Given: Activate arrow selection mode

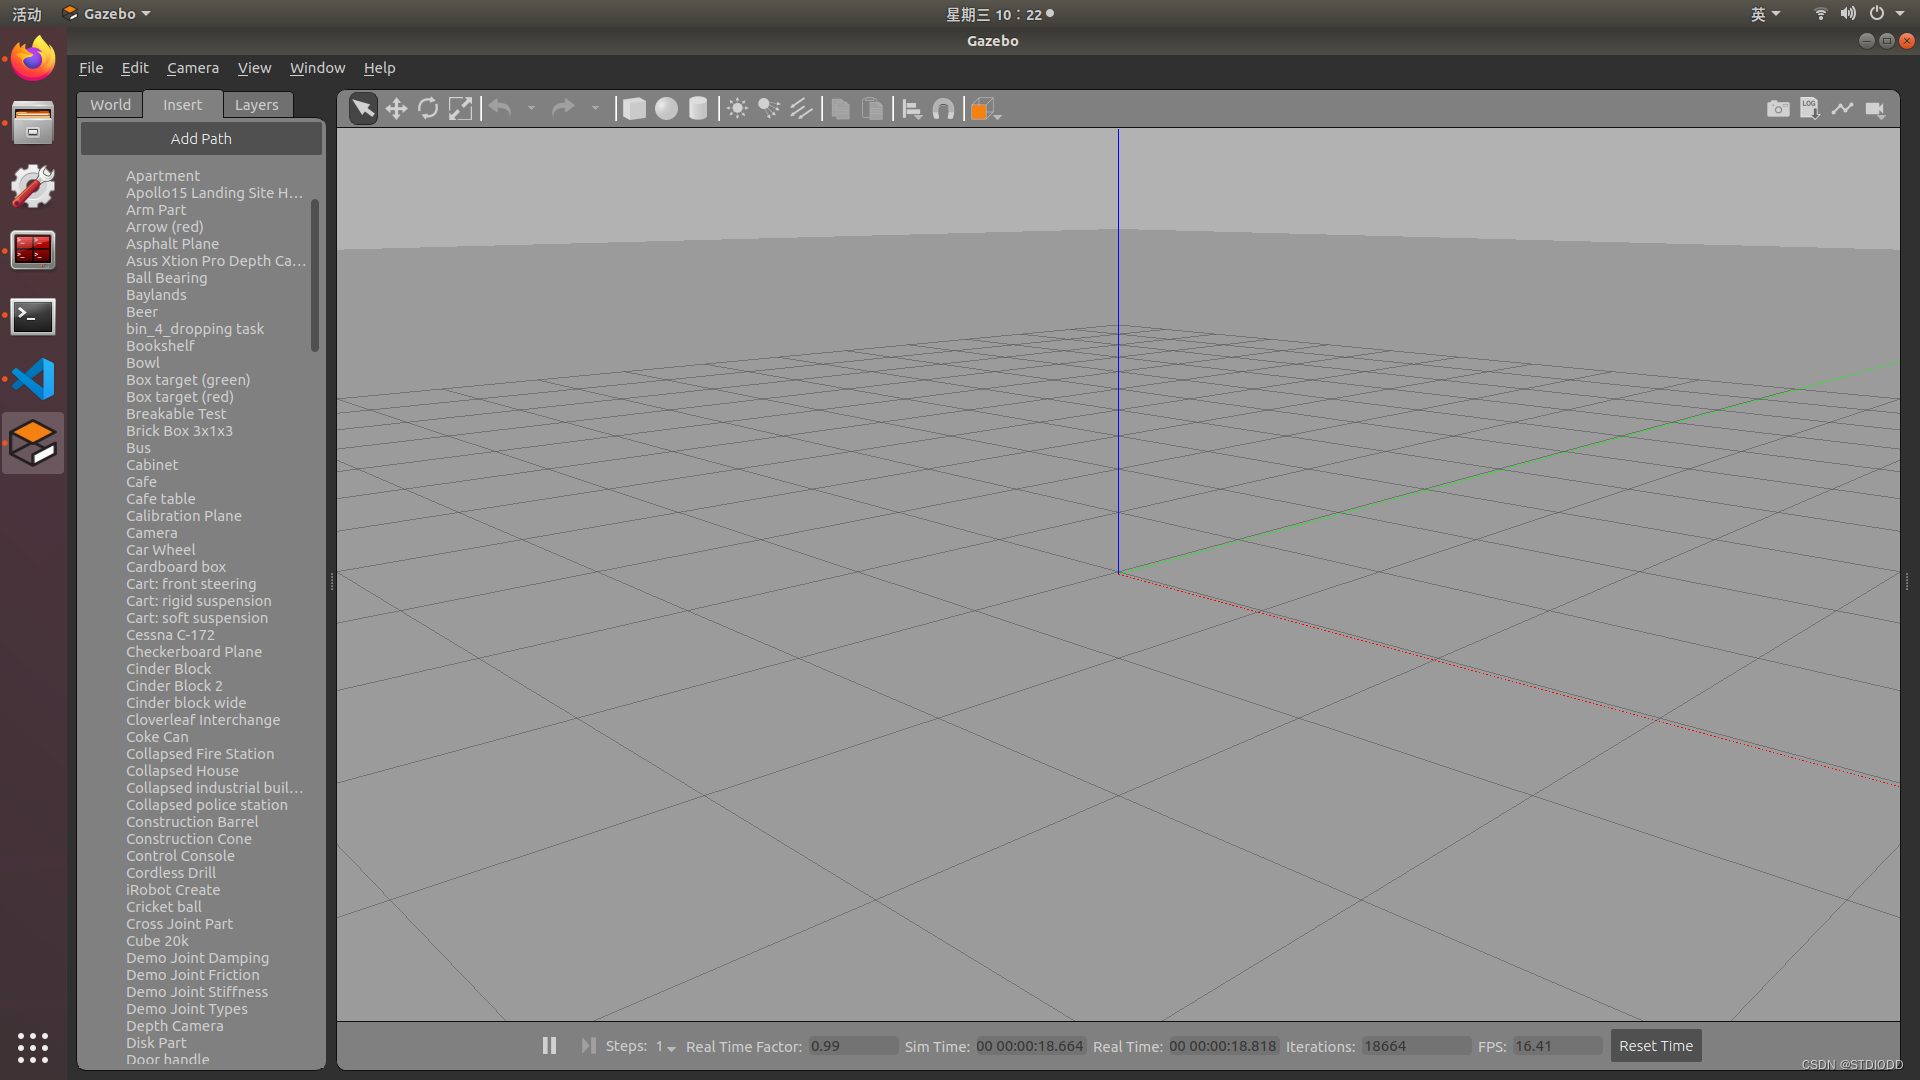Looking at the screenshot, I should (x=364, y=109).
